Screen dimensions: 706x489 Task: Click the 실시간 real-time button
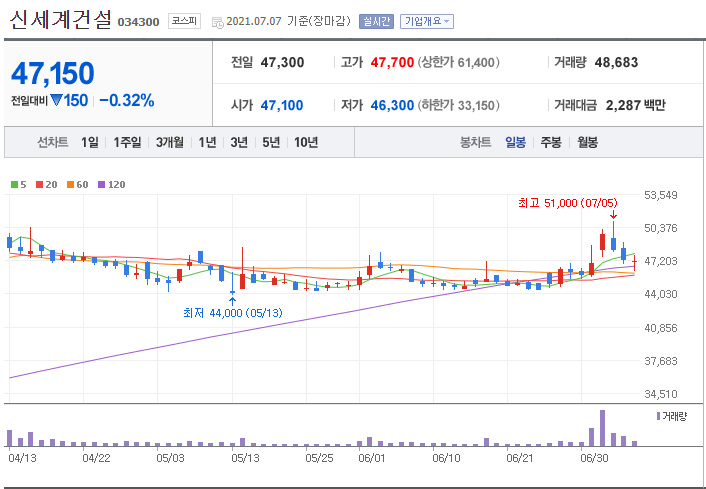[376, 21]
